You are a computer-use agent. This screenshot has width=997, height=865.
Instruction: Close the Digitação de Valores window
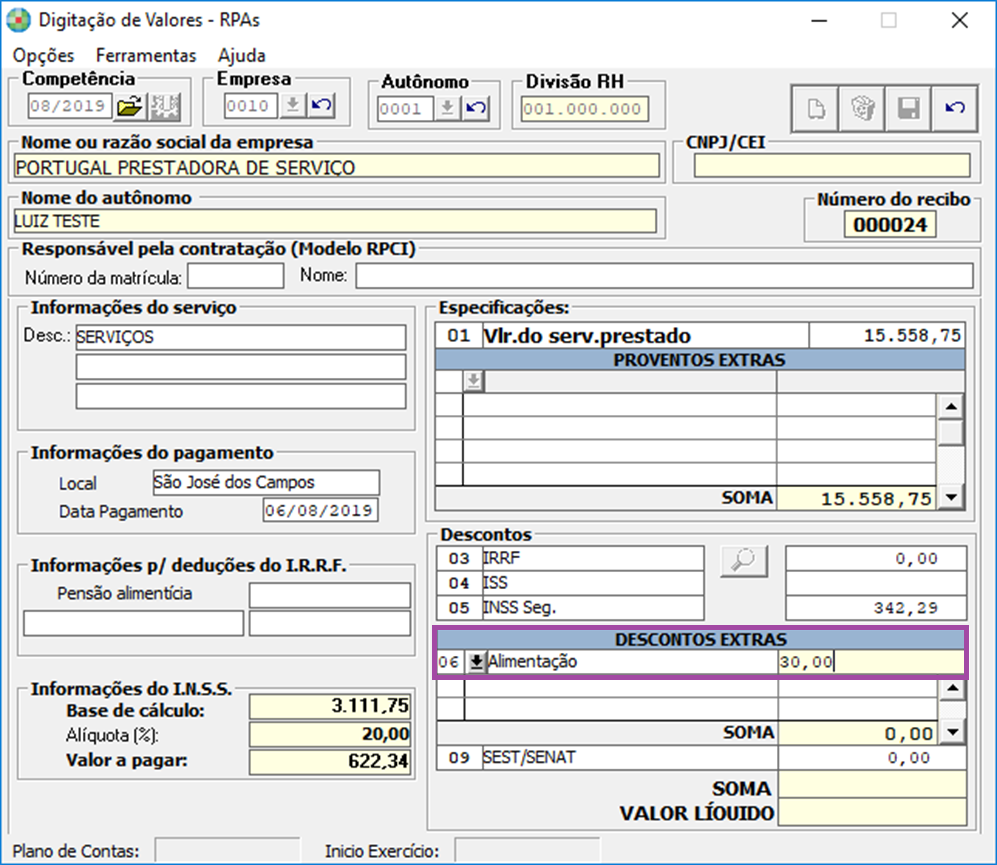[x=959, y=20]
